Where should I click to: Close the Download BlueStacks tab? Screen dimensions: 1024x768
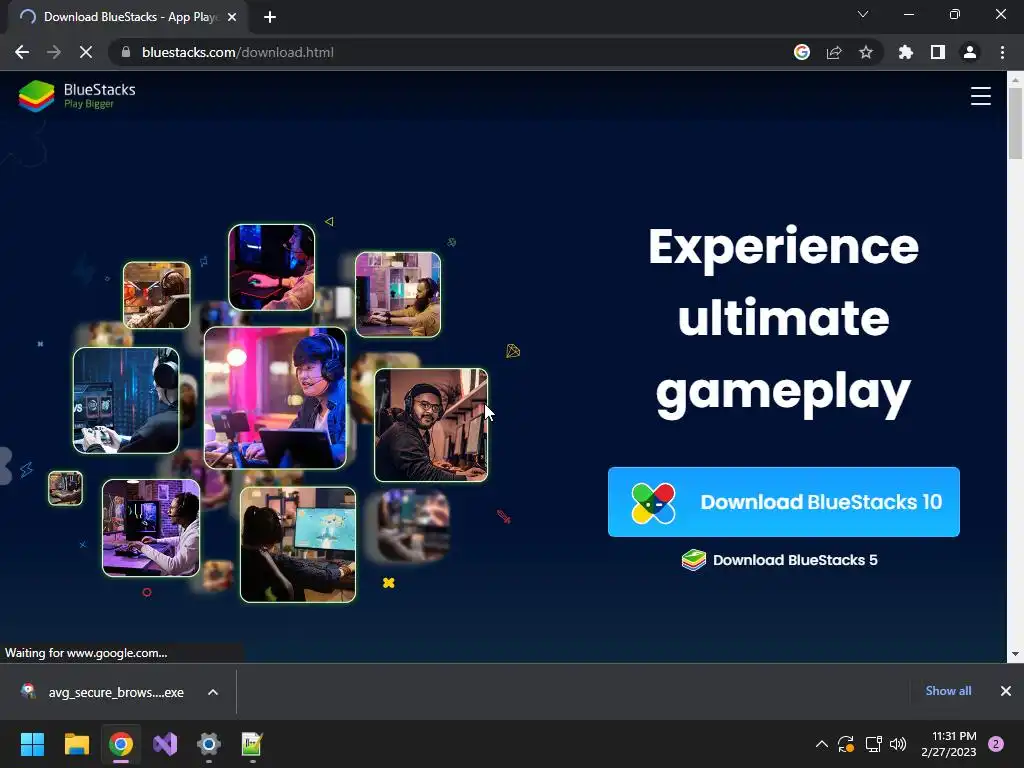(232, 17)
